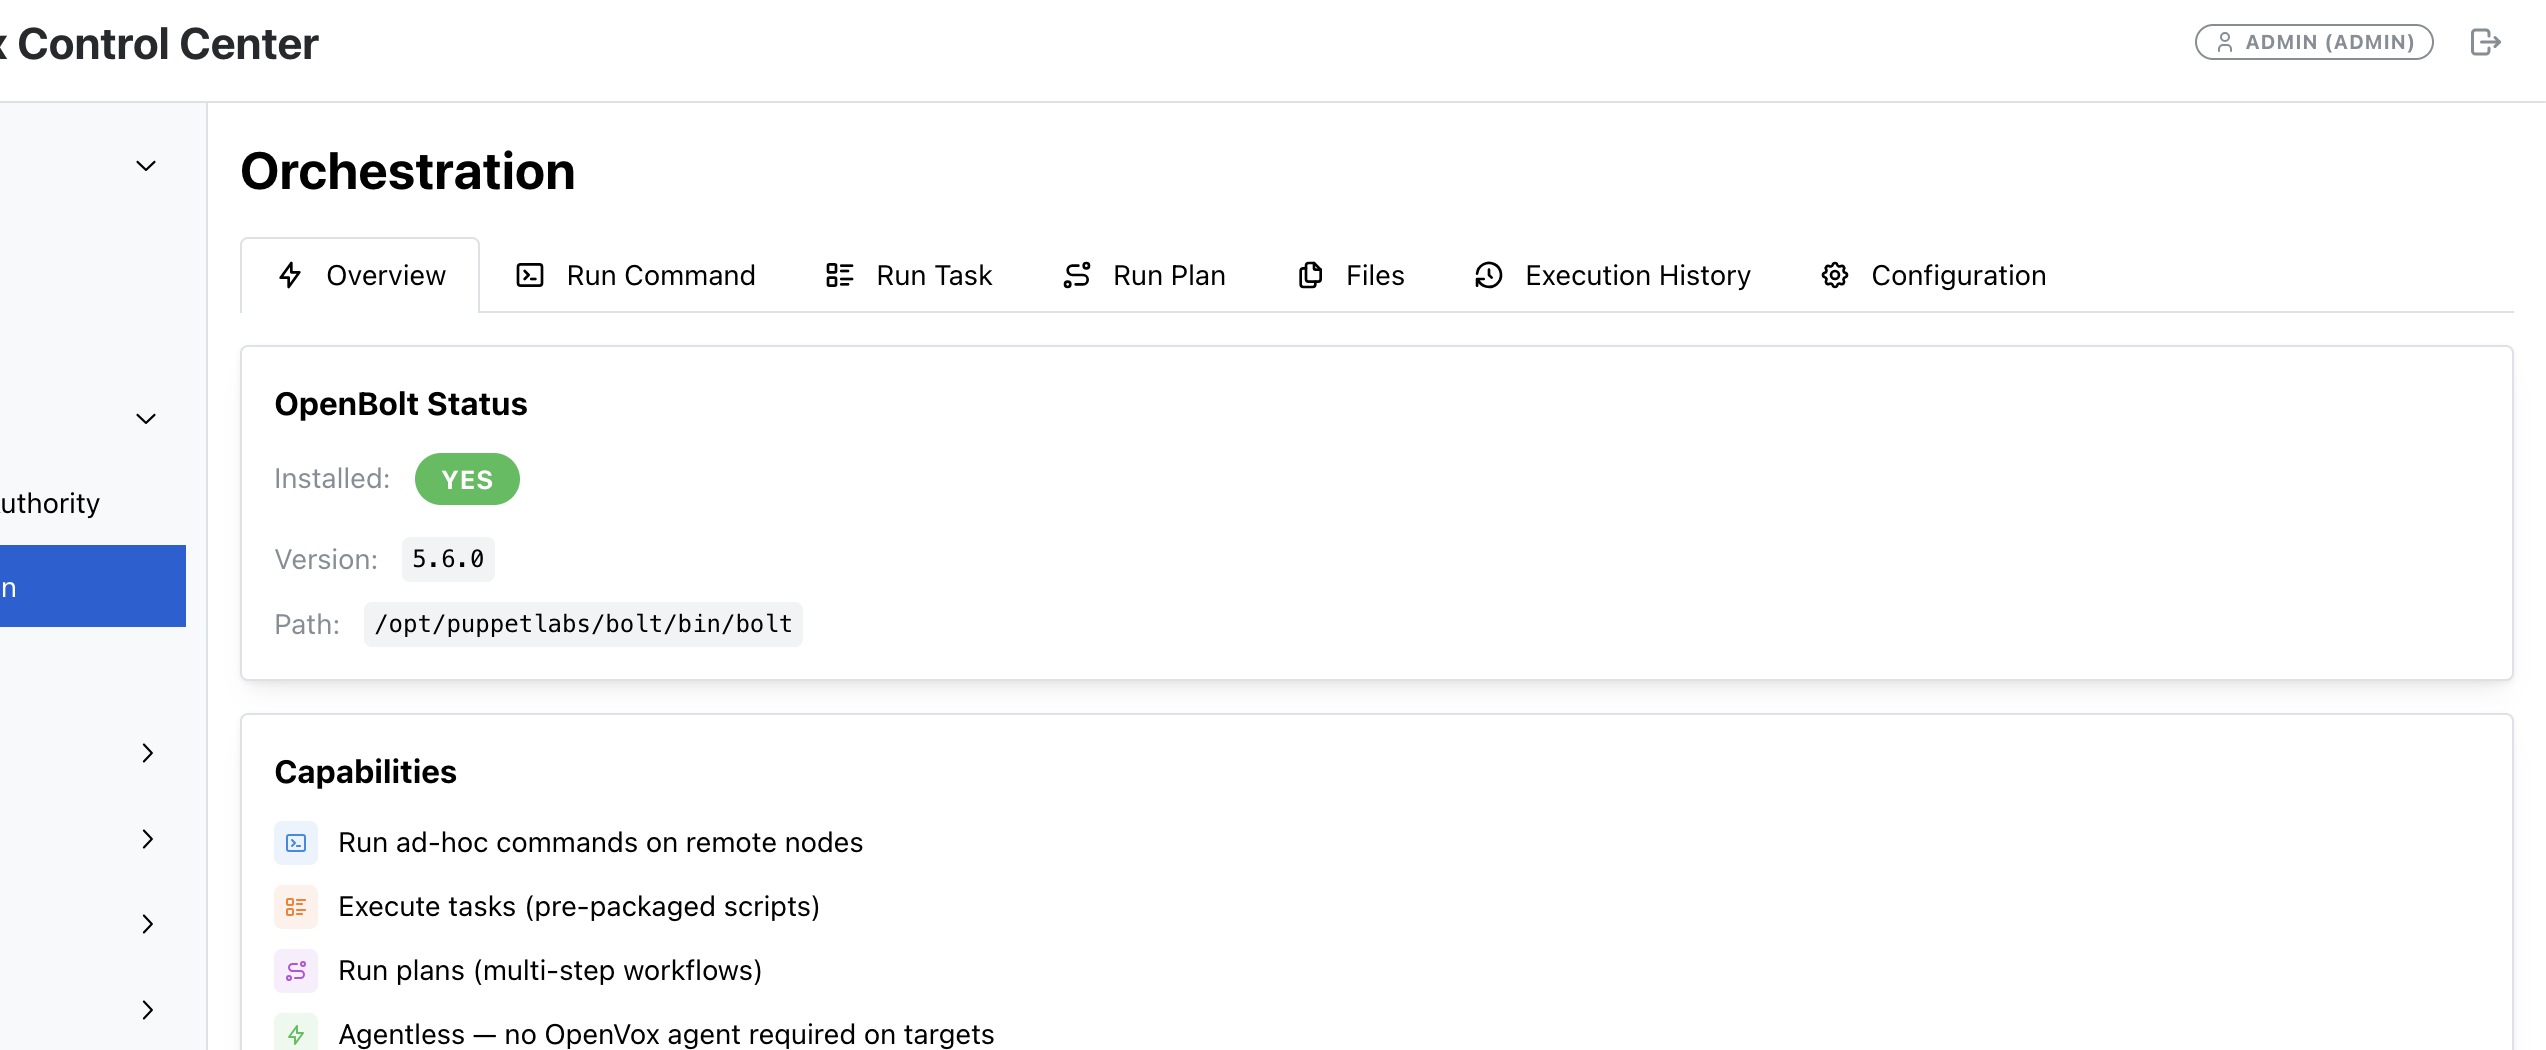Click the documents icon on the Files tab

1310,275
